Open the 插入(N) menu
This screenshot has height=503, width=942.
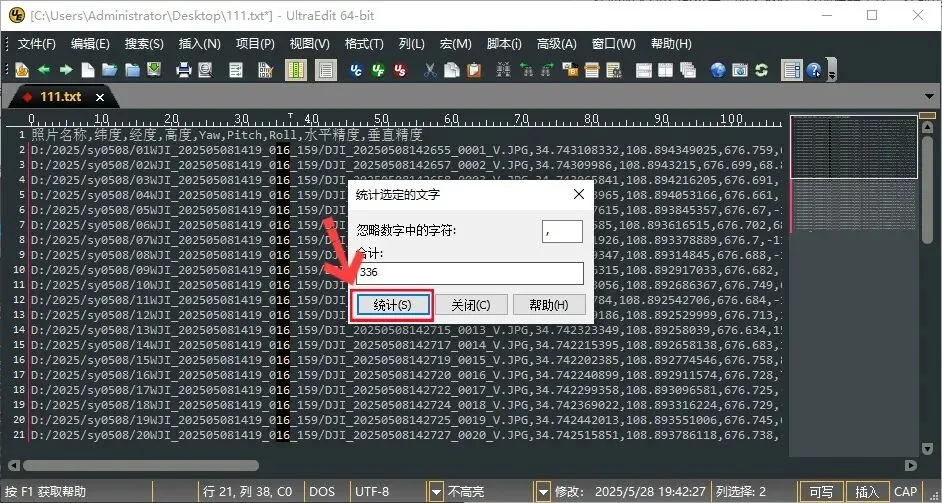(199, 44)
